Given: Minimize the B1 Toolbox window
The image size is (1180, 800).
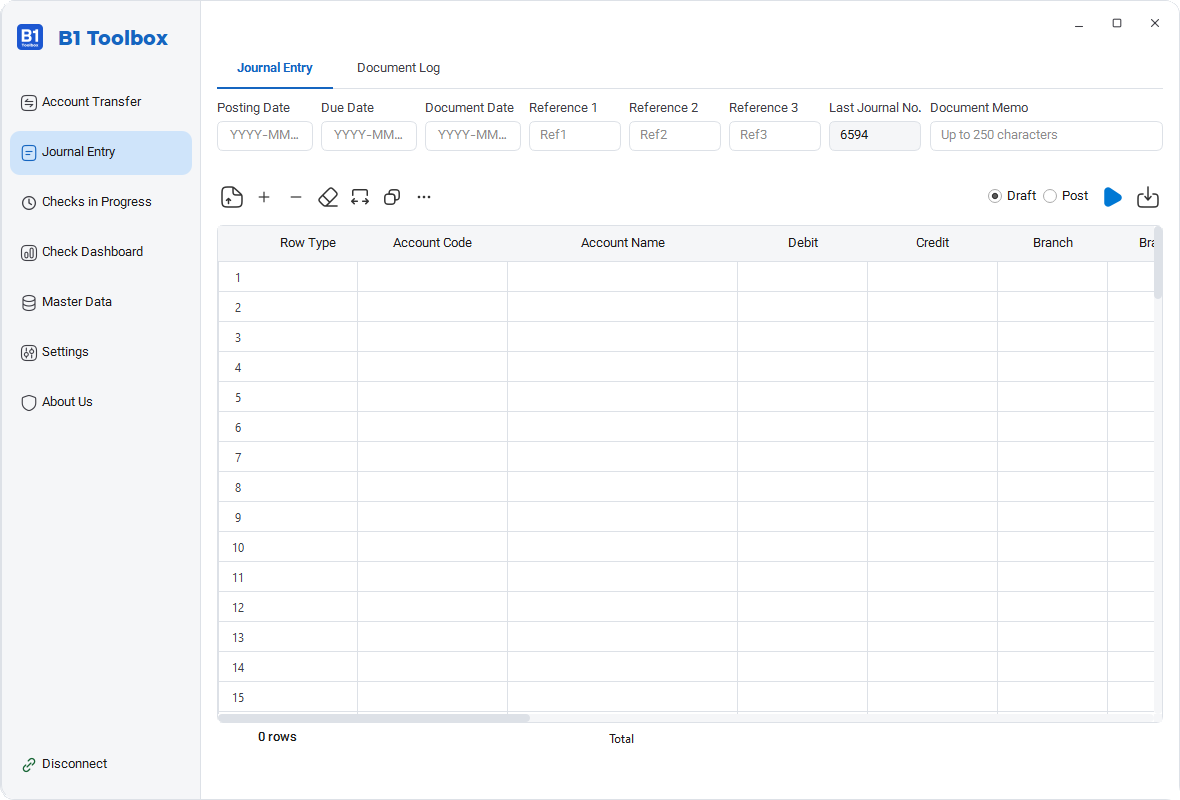Looking at the screenshot, I should coord(1079,24).
